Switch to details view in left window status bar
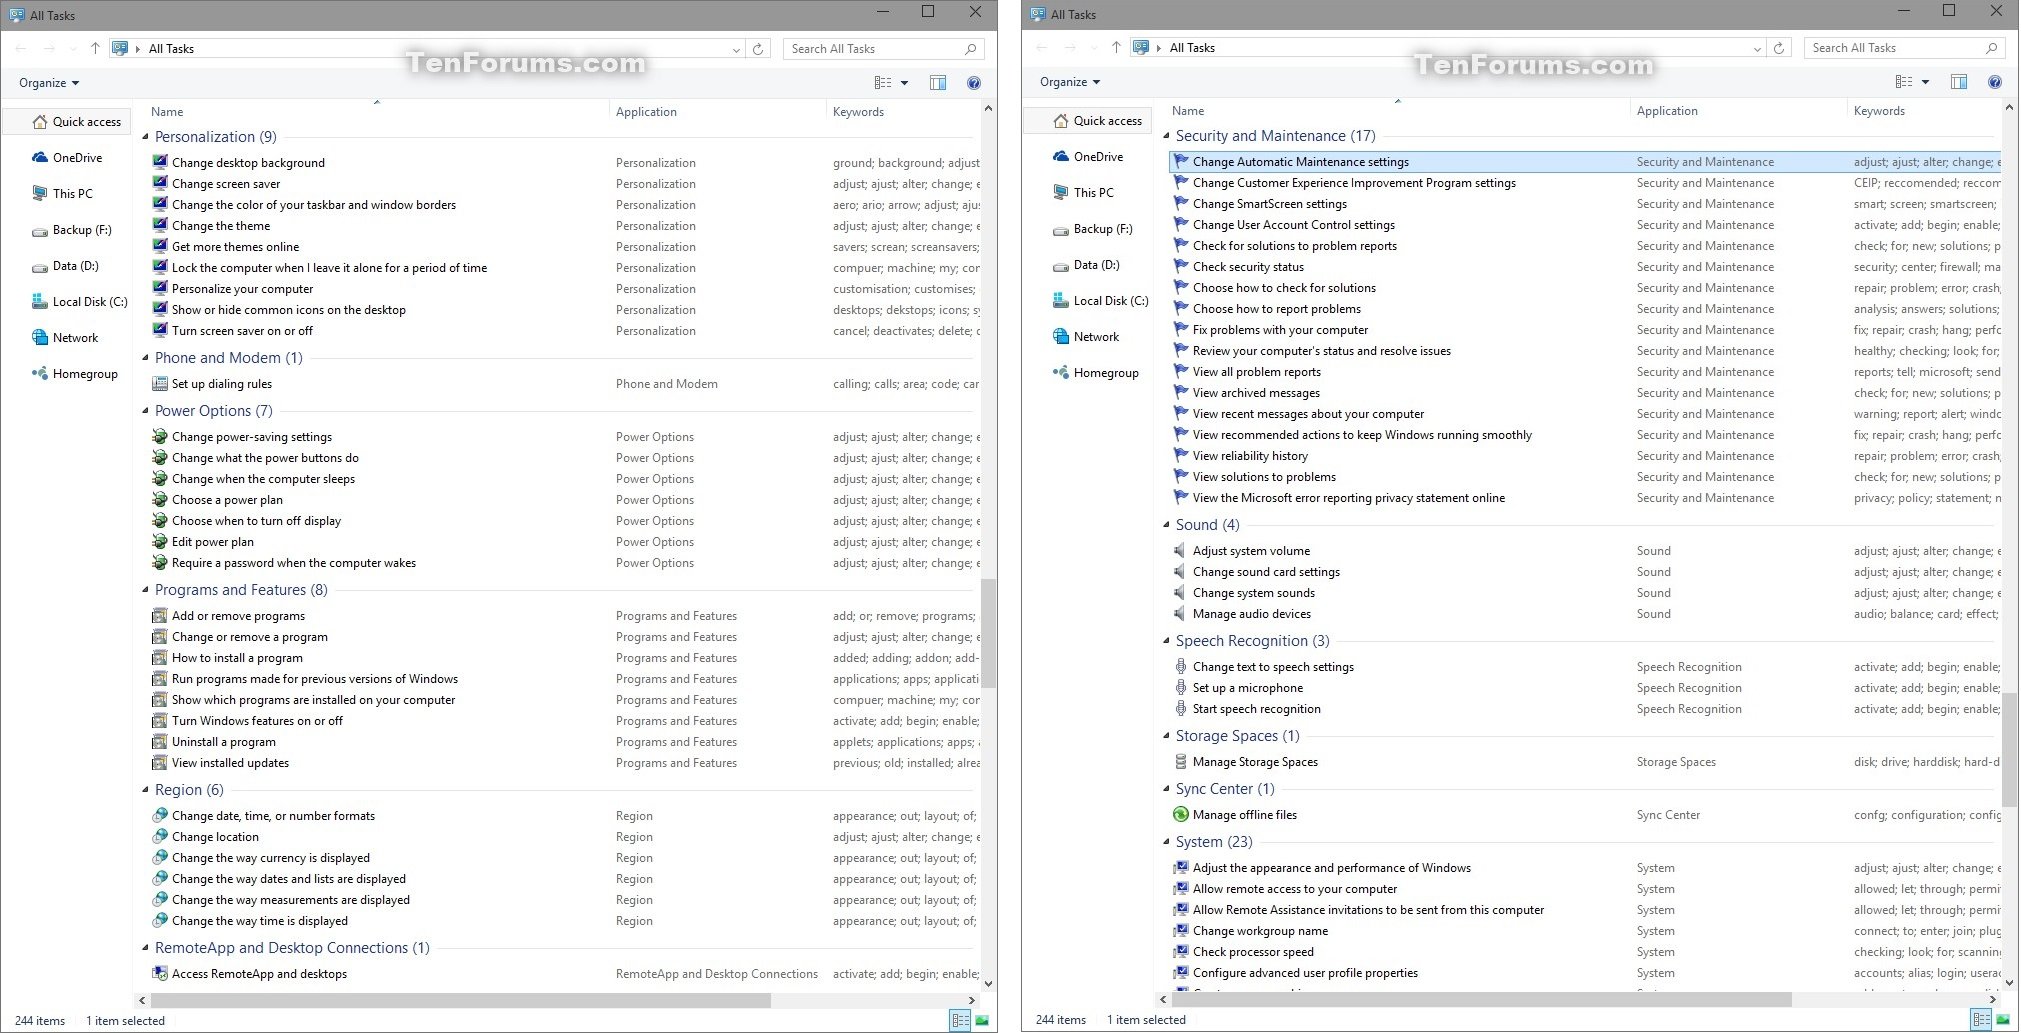Image resolution: width=2021 pixels, height=1033 pixels. click(x=960, y=1020)
